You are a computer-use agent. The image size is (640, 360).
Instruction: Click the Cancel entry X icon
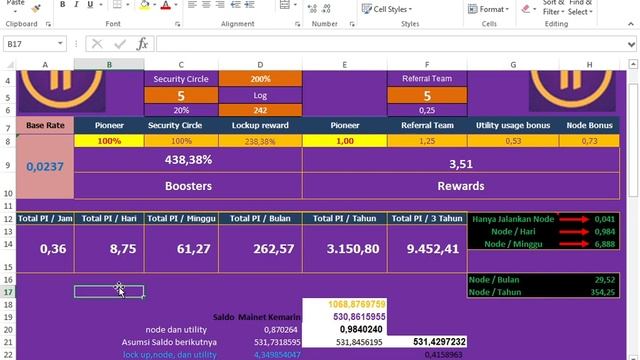pyautogui.click(x=97, y=44)
